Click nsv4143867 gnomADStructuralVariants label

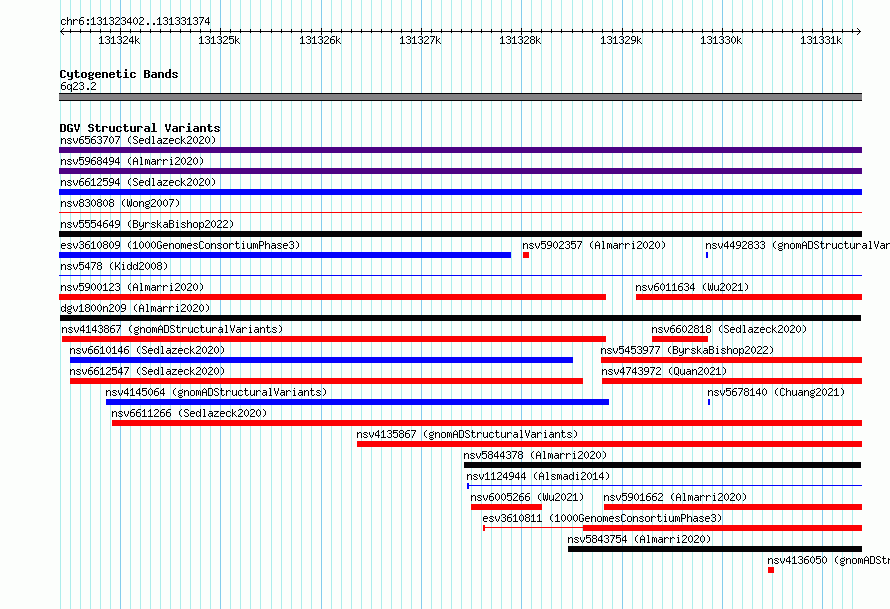172,329
